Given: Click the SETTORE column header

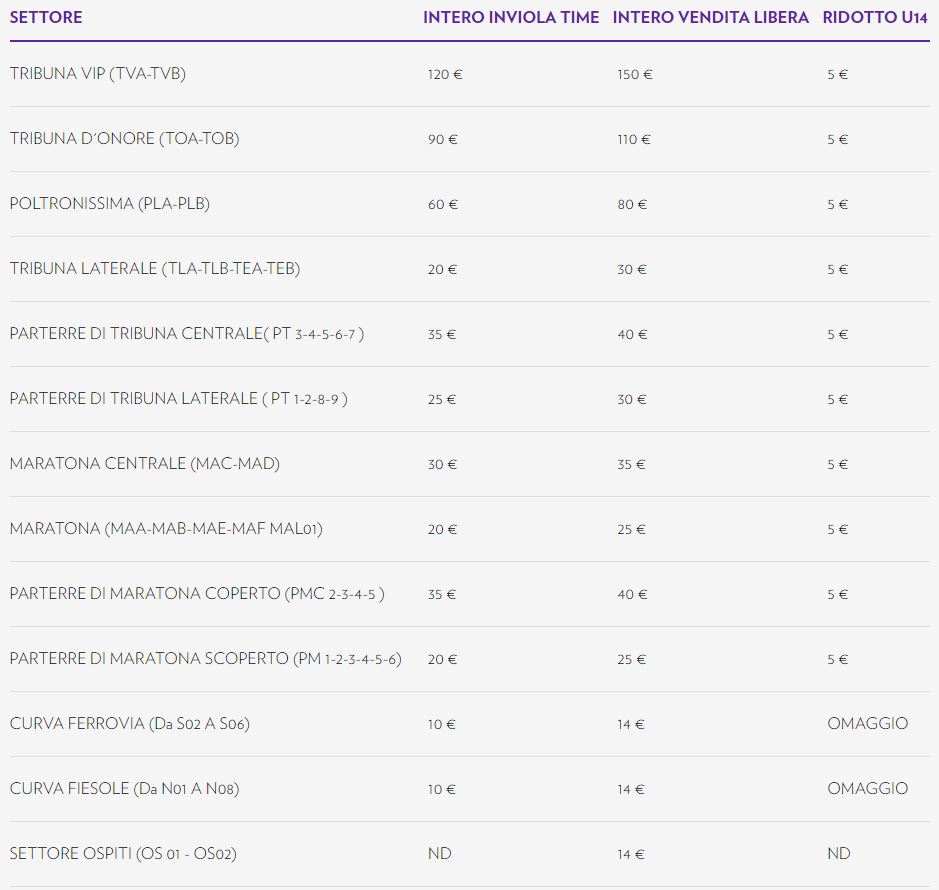Looking at the screenshot, I should (46, 18).
